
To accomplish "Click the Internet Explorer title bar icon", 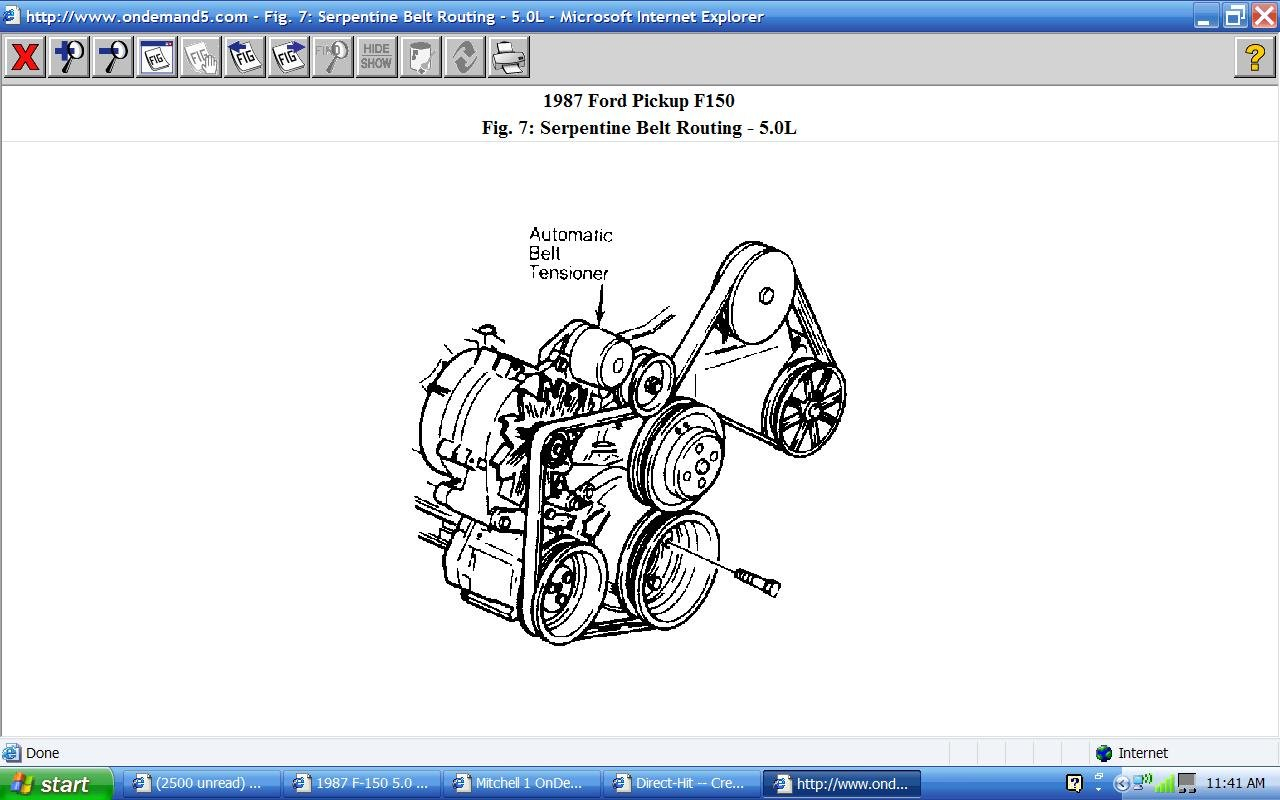I will [x=11, y=16].
